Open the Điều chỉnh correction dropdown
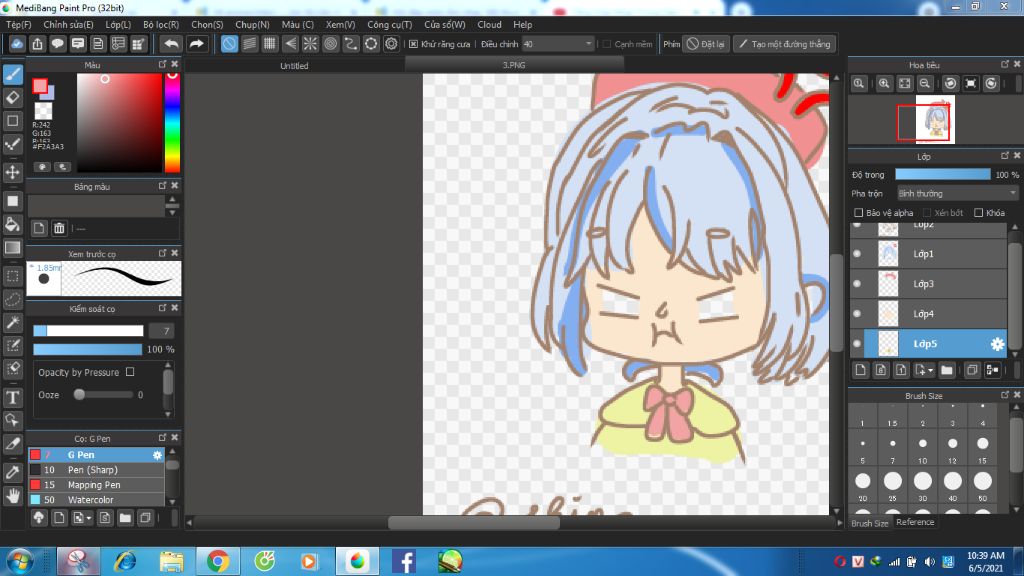The image size is (1024, 576). pos(558,44)
